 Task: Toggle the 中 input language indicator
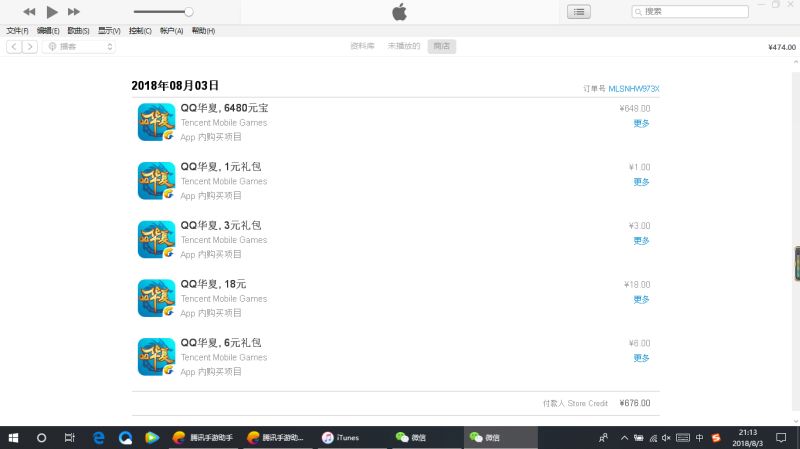point(699,438)
